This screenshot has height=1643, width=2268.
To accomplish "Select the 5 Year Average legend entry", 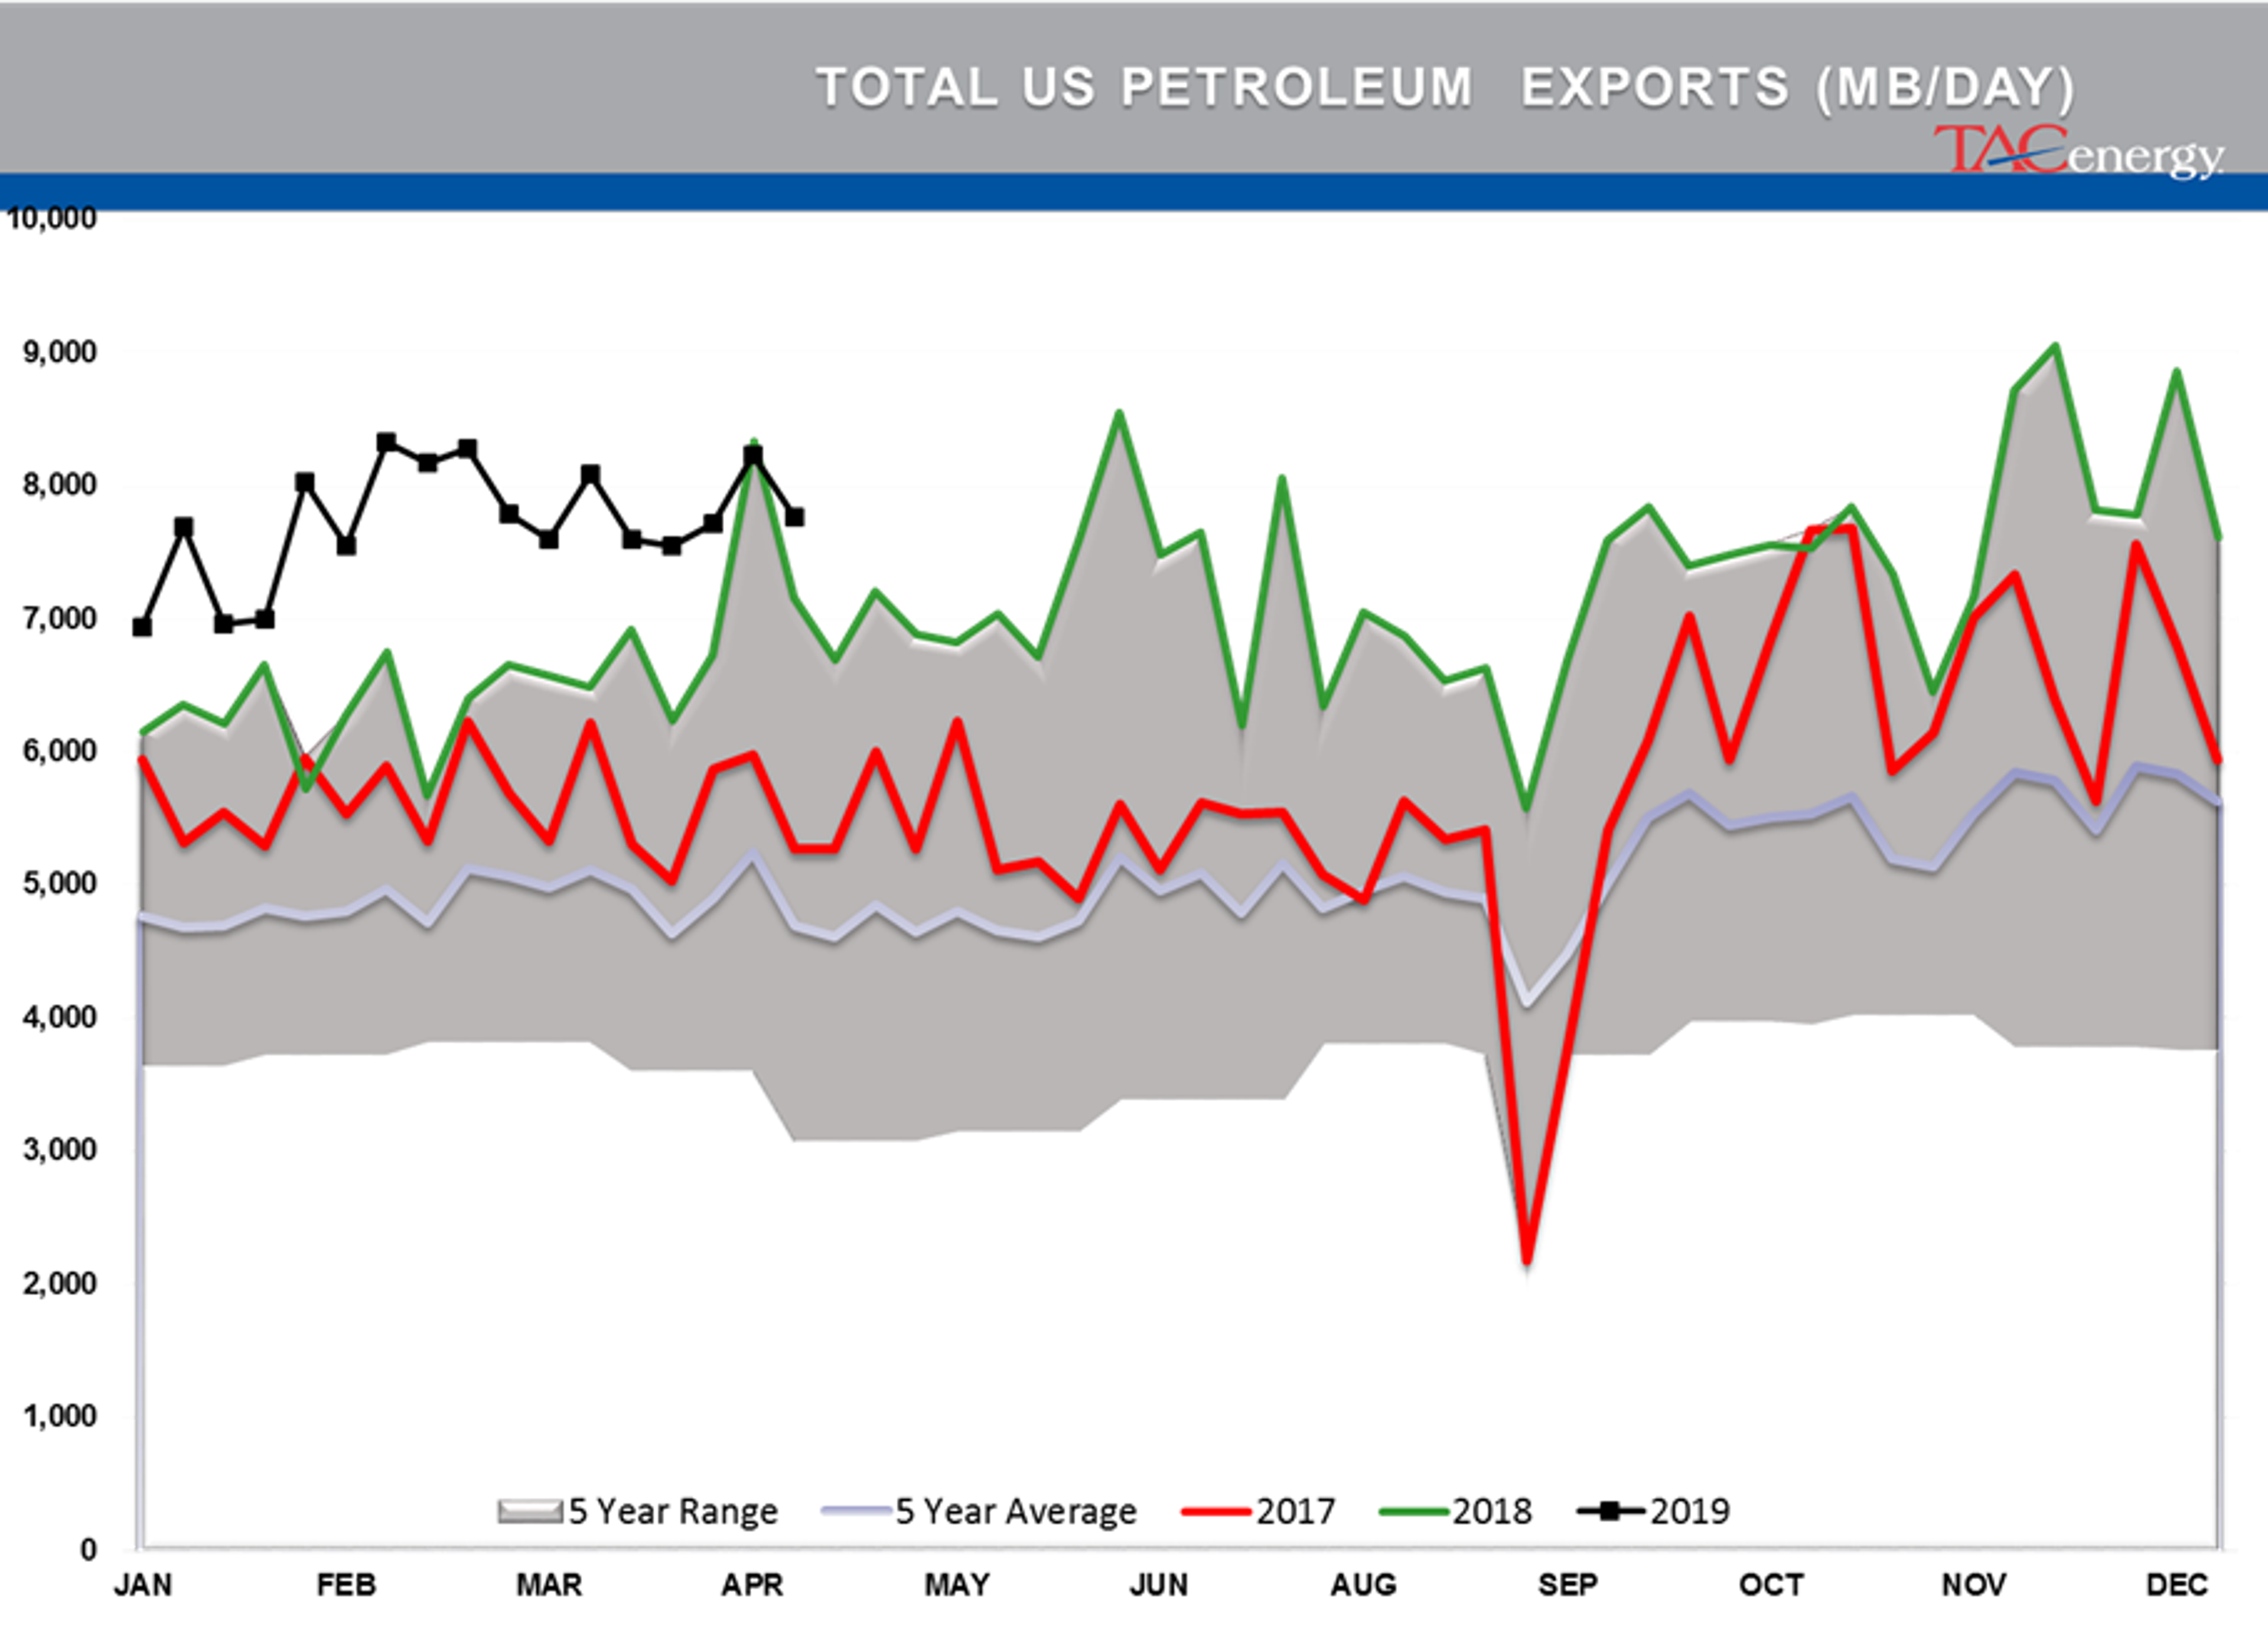I will click(979, 1511).
